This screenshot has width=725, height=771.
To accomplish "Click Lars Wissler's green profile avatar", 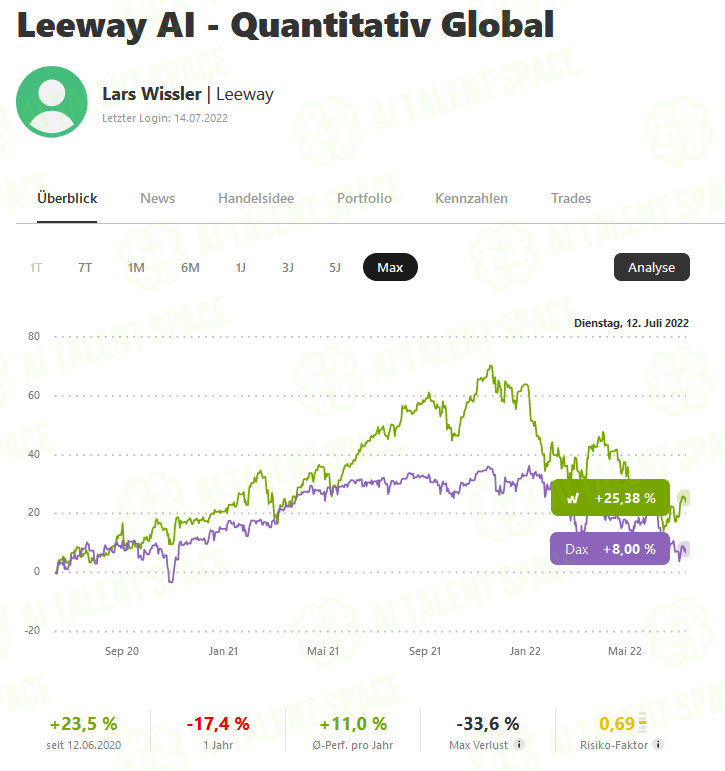I will (x=52, y=102).
